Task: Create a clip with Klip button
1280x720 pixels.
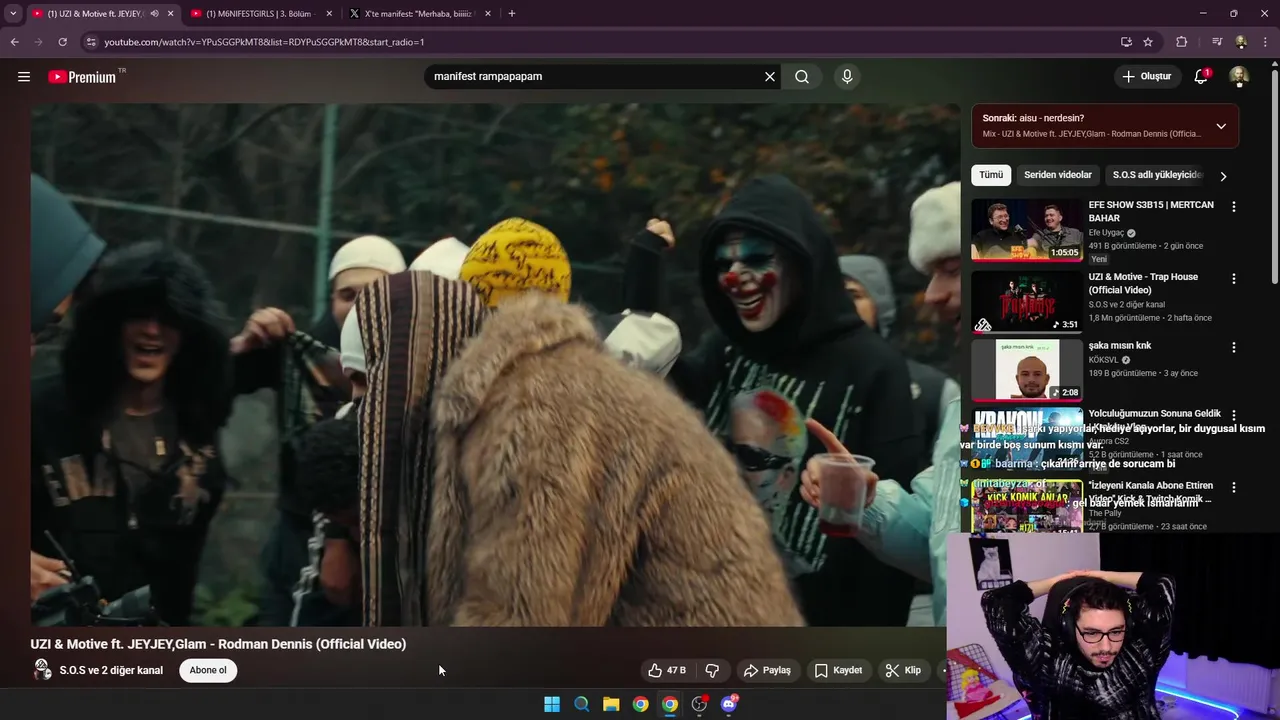Action: pyautogui.click(x=903, y=670)
